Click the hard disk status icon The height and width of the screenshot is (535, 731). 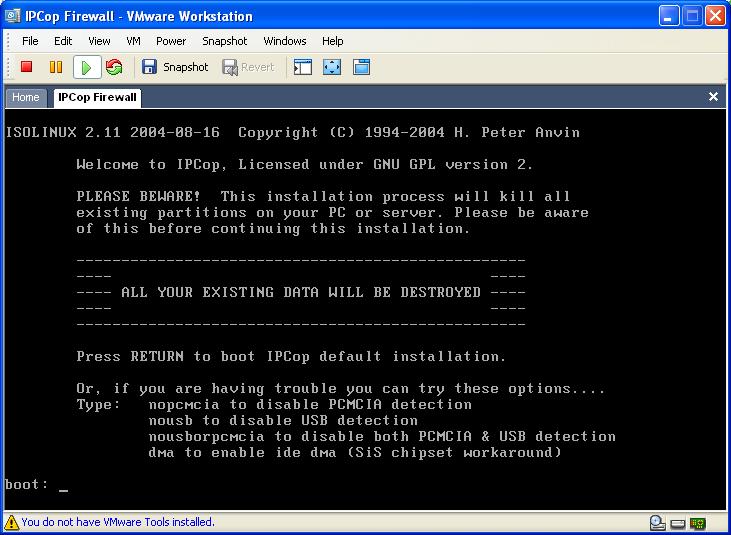point(677,522)
